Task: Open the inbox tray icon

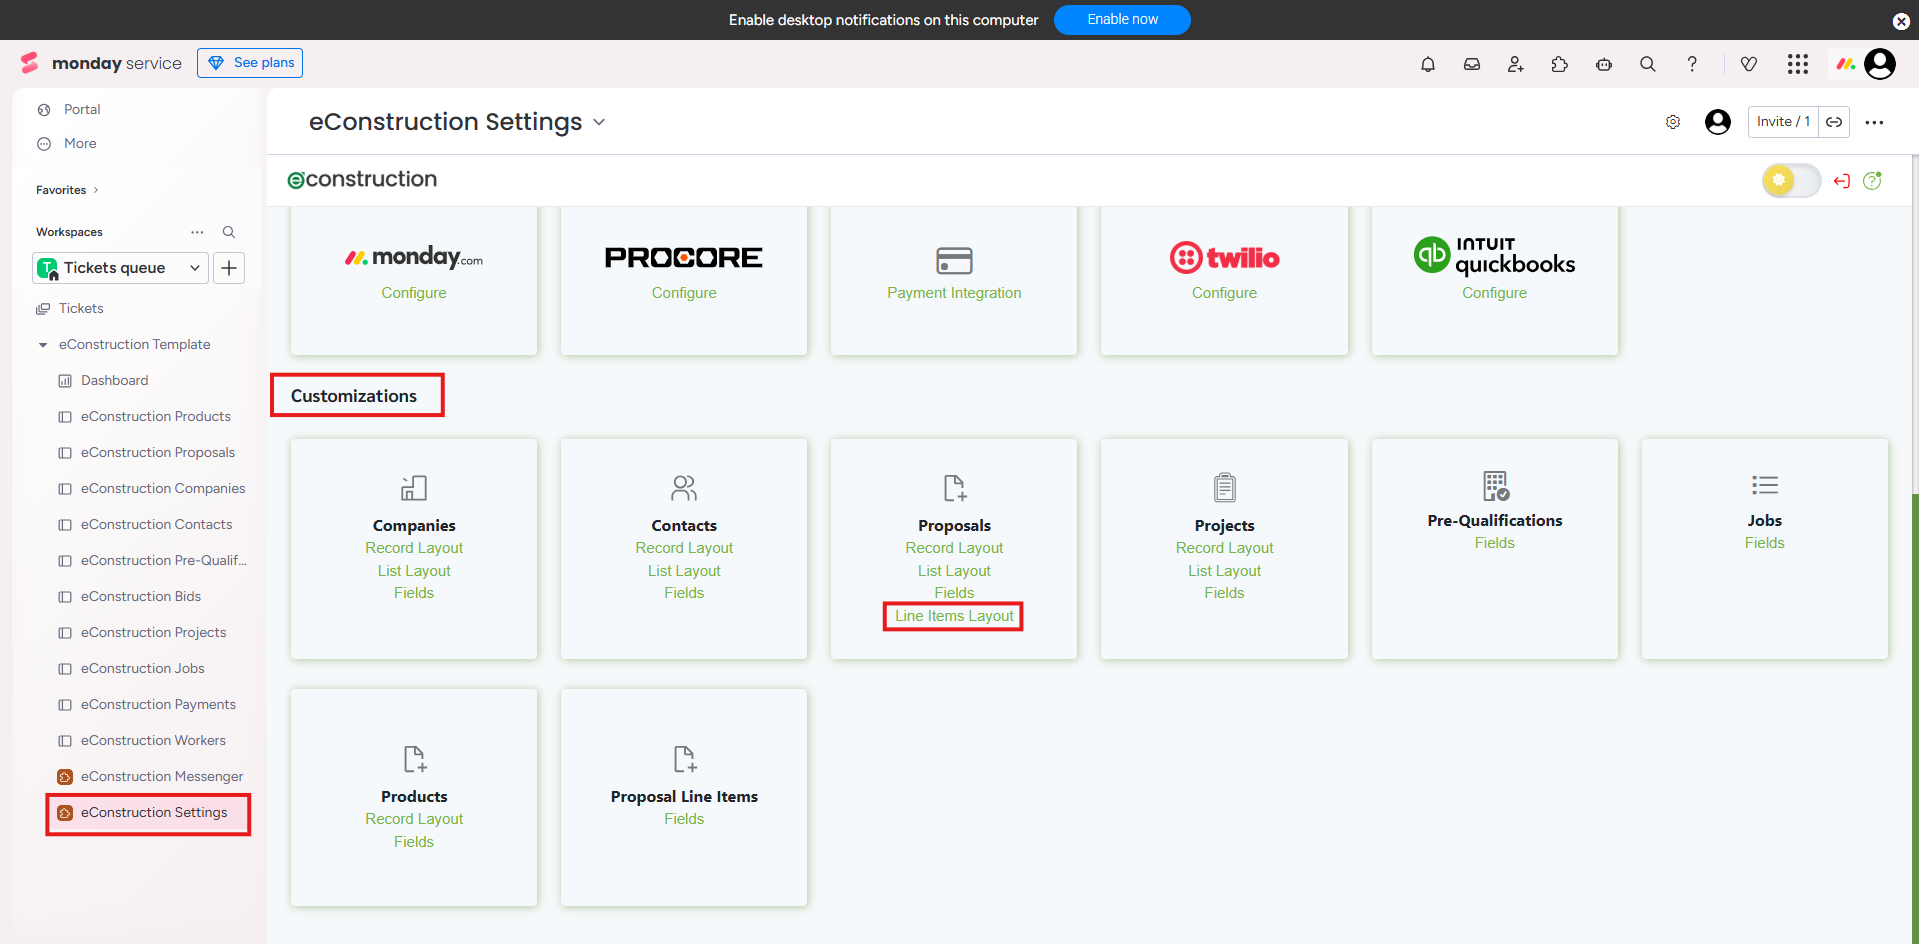Action: click(x=1472, y=64)
